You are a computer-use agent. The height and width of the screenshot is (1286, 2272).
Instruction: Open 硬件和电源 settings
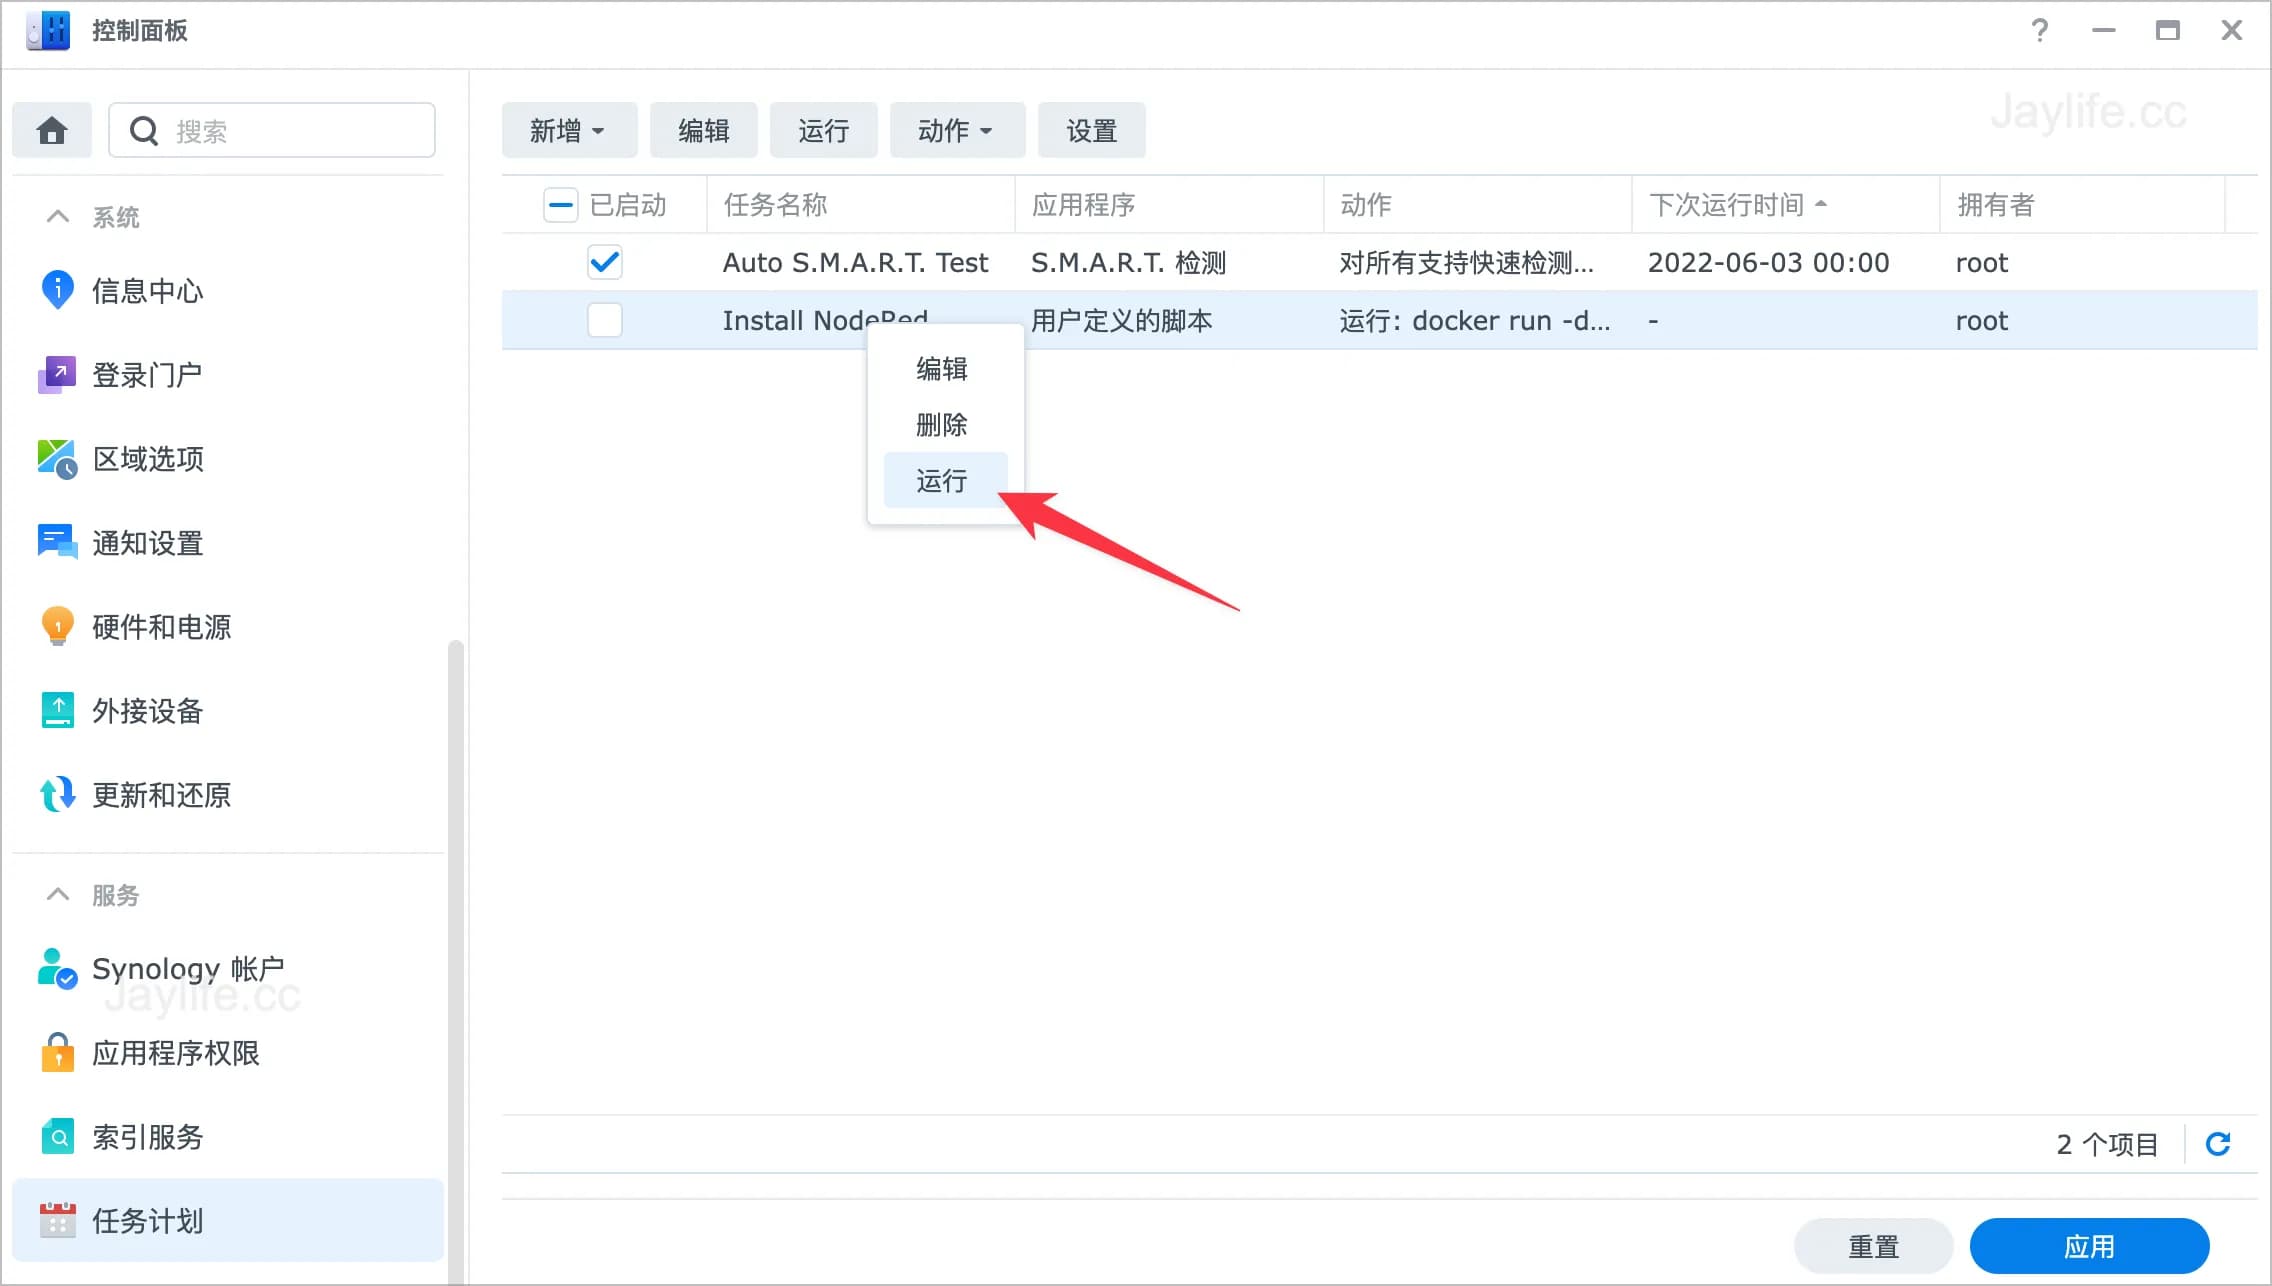(161, 627)
